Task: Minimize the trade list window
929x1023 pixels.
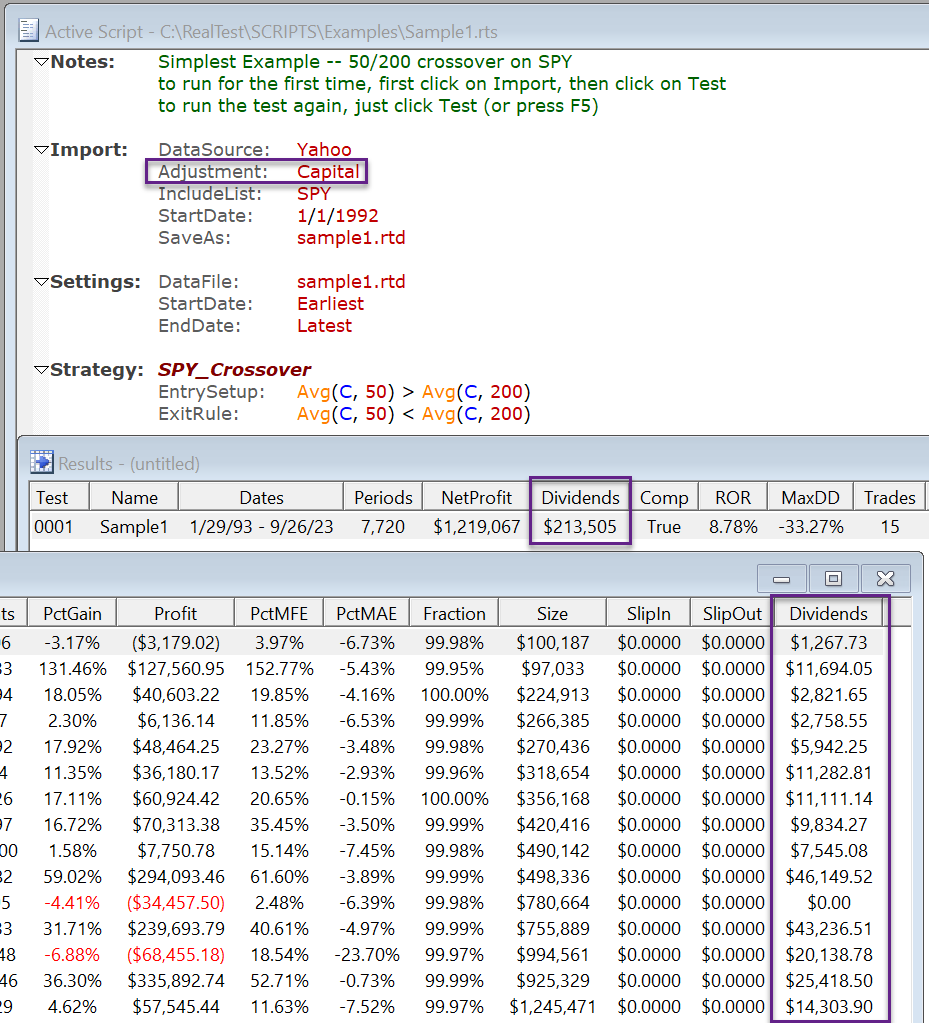Action: (x=782, y=578)
